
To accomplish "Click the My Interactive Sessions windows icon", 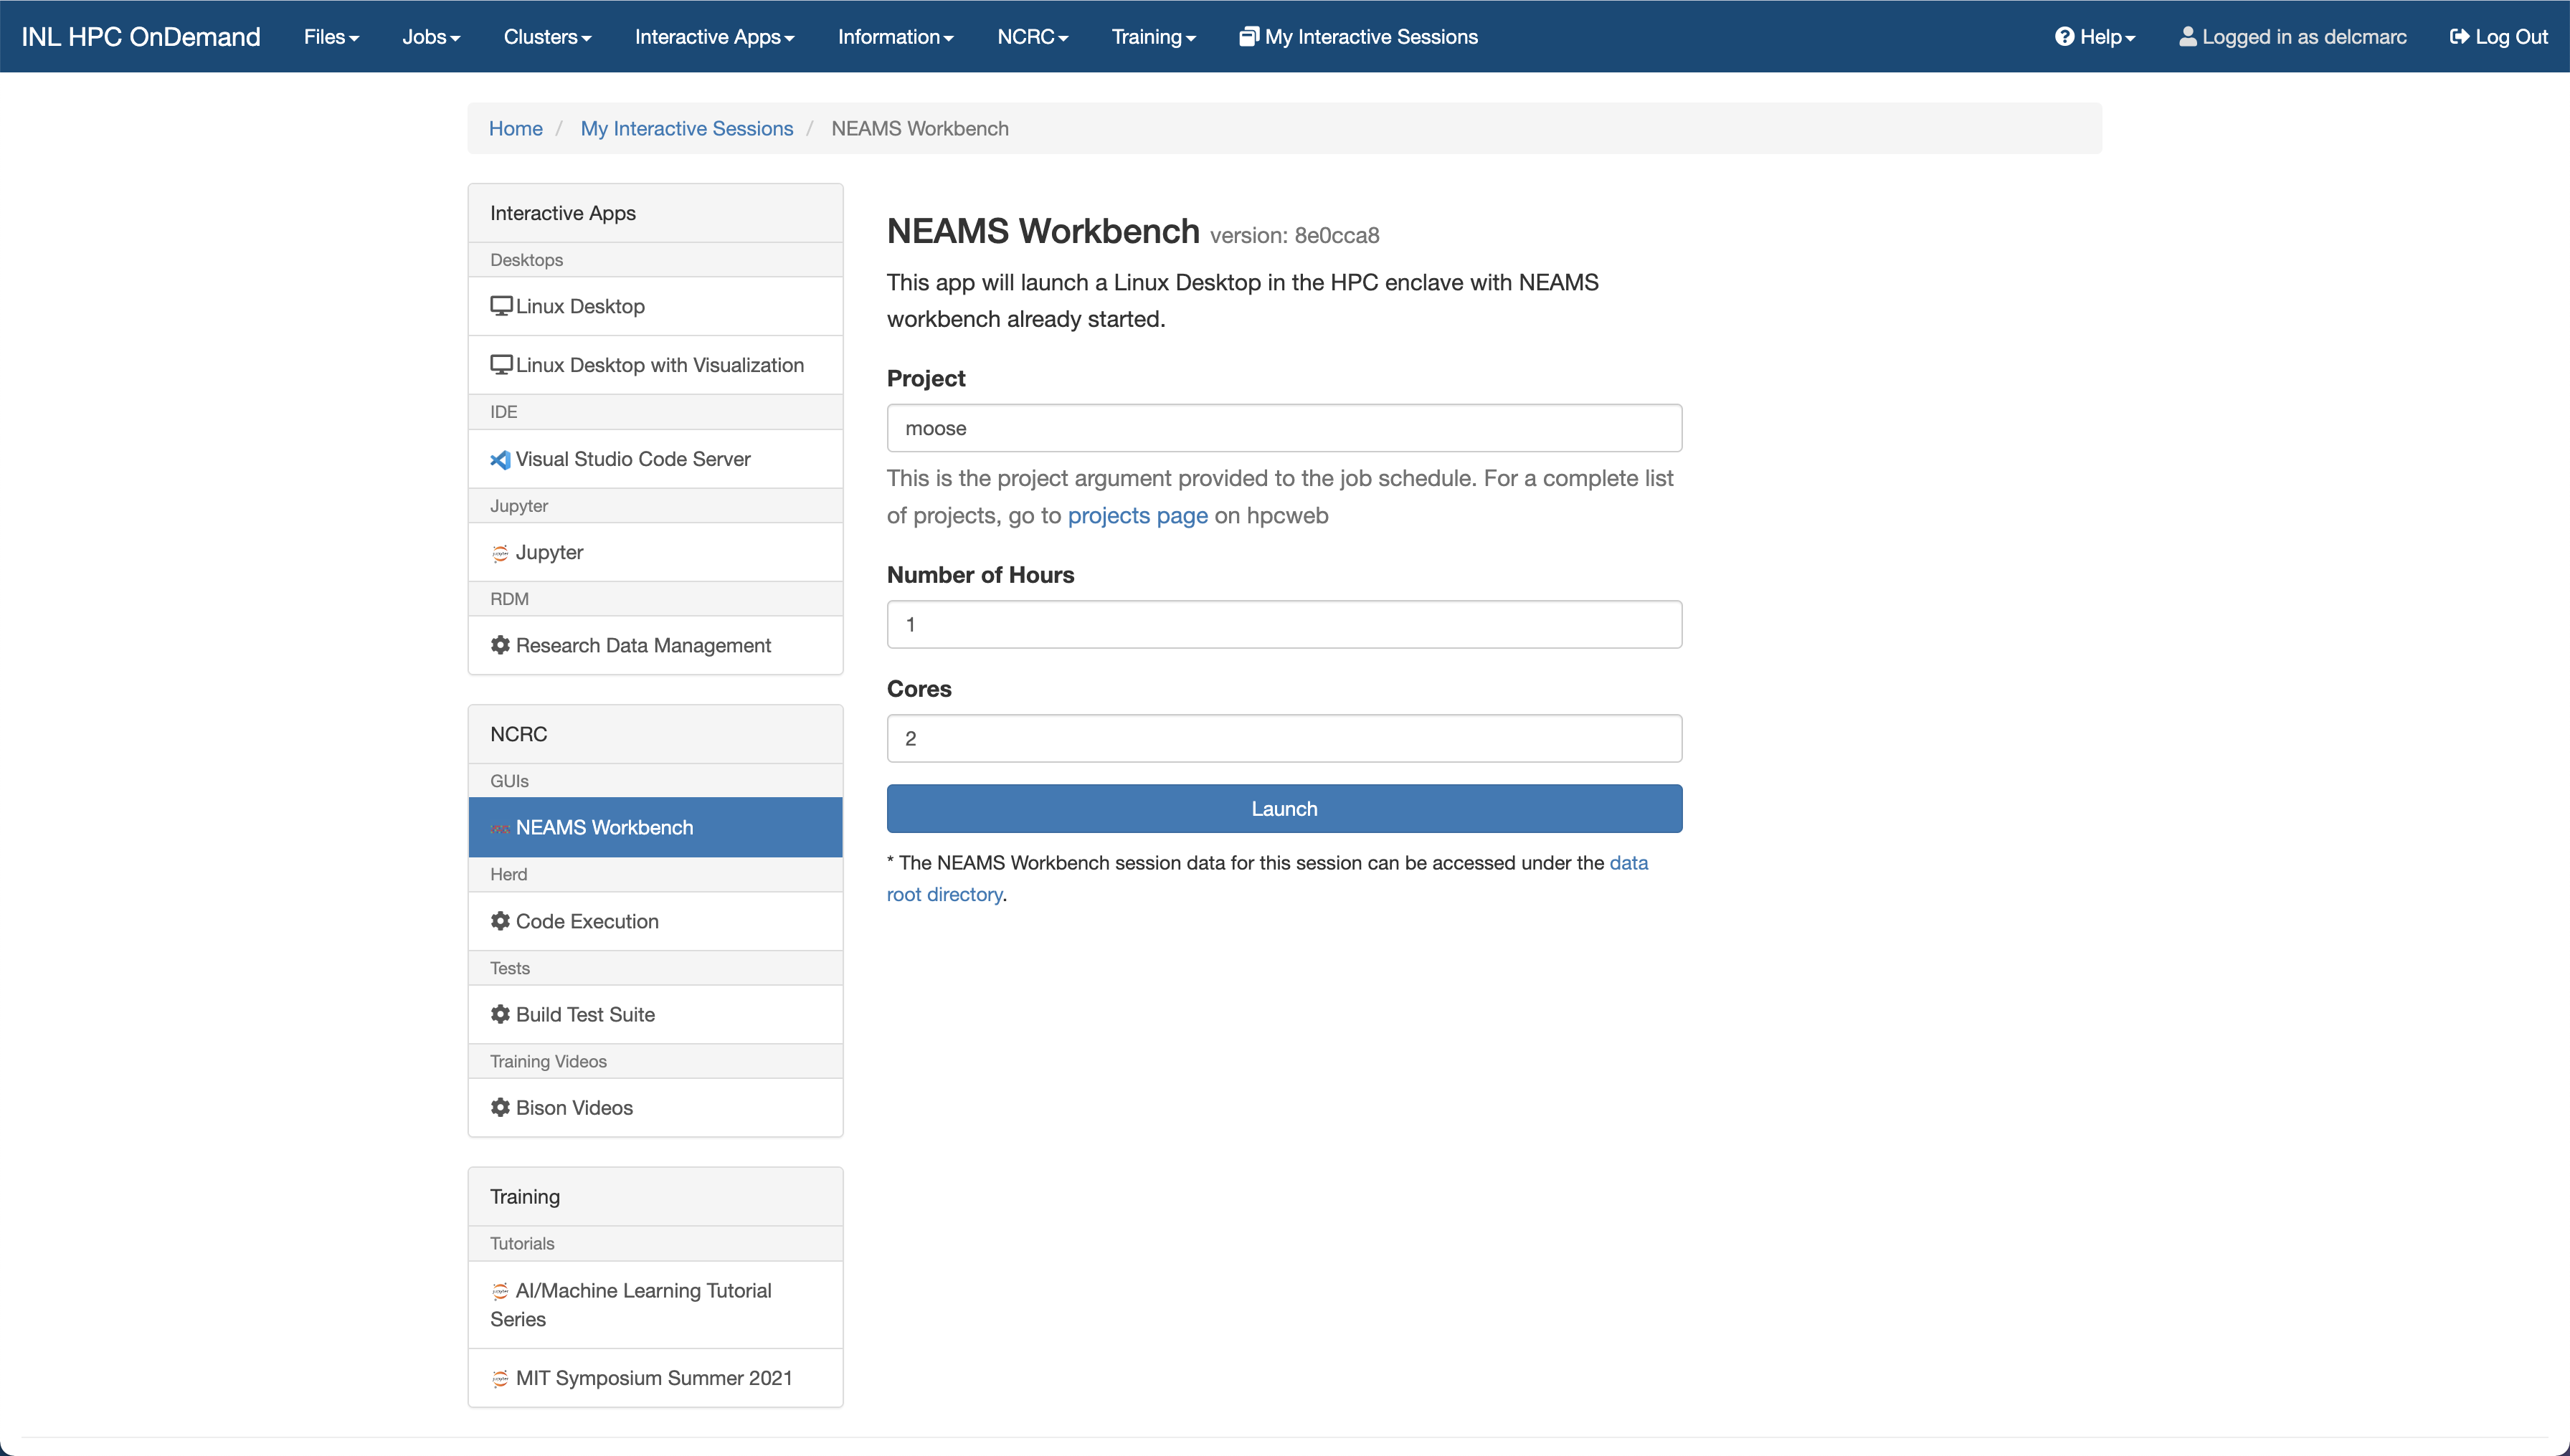I will point(1249,37).
